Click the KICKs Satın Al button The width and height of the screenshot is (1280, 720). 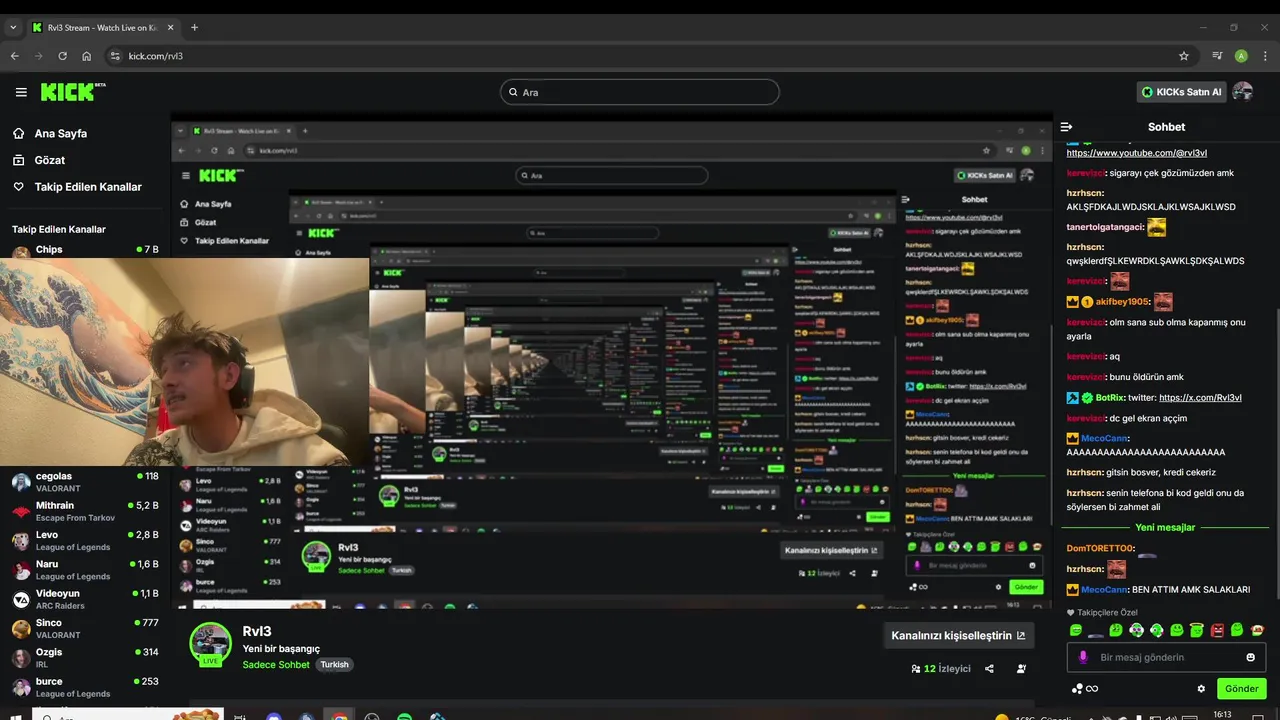point(1181,92)
